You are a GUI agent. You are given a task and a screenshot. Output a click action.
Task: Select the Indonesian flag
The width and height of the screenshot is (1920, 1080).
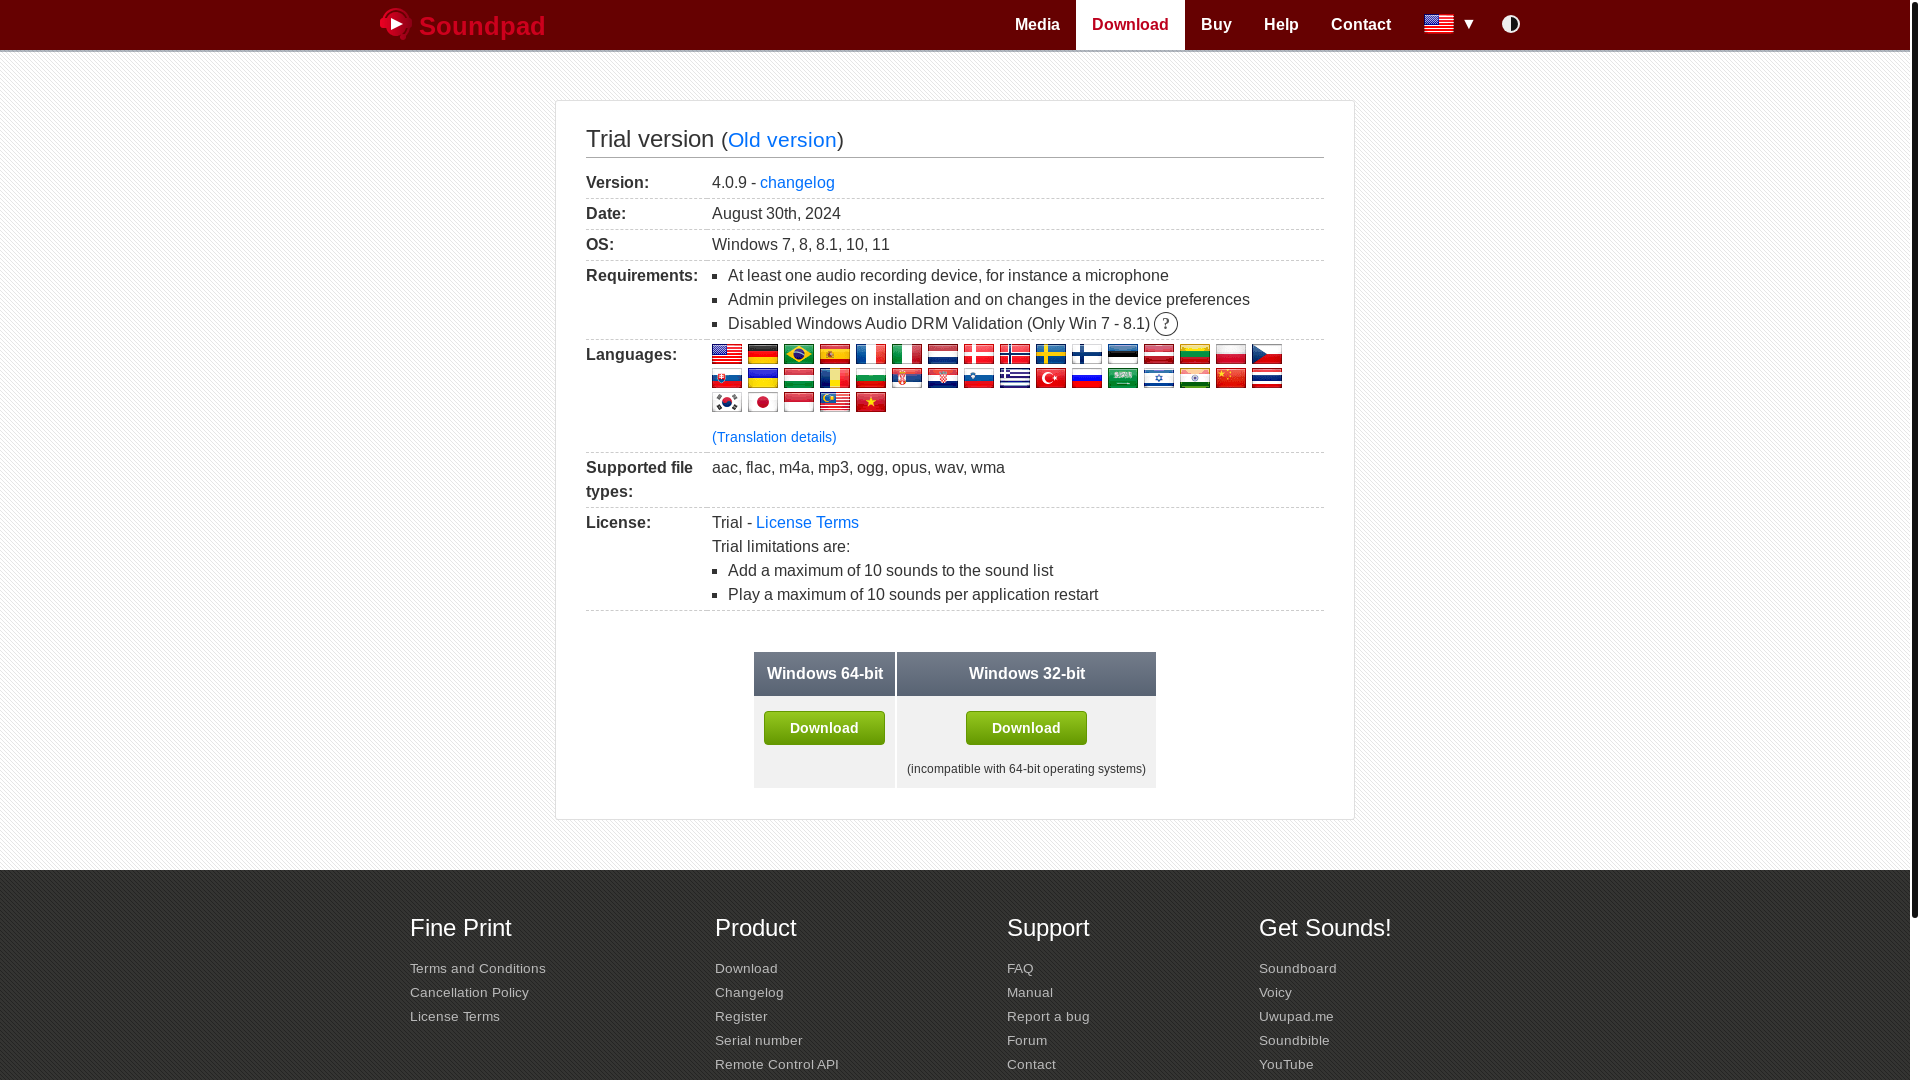tap(799, 402)
